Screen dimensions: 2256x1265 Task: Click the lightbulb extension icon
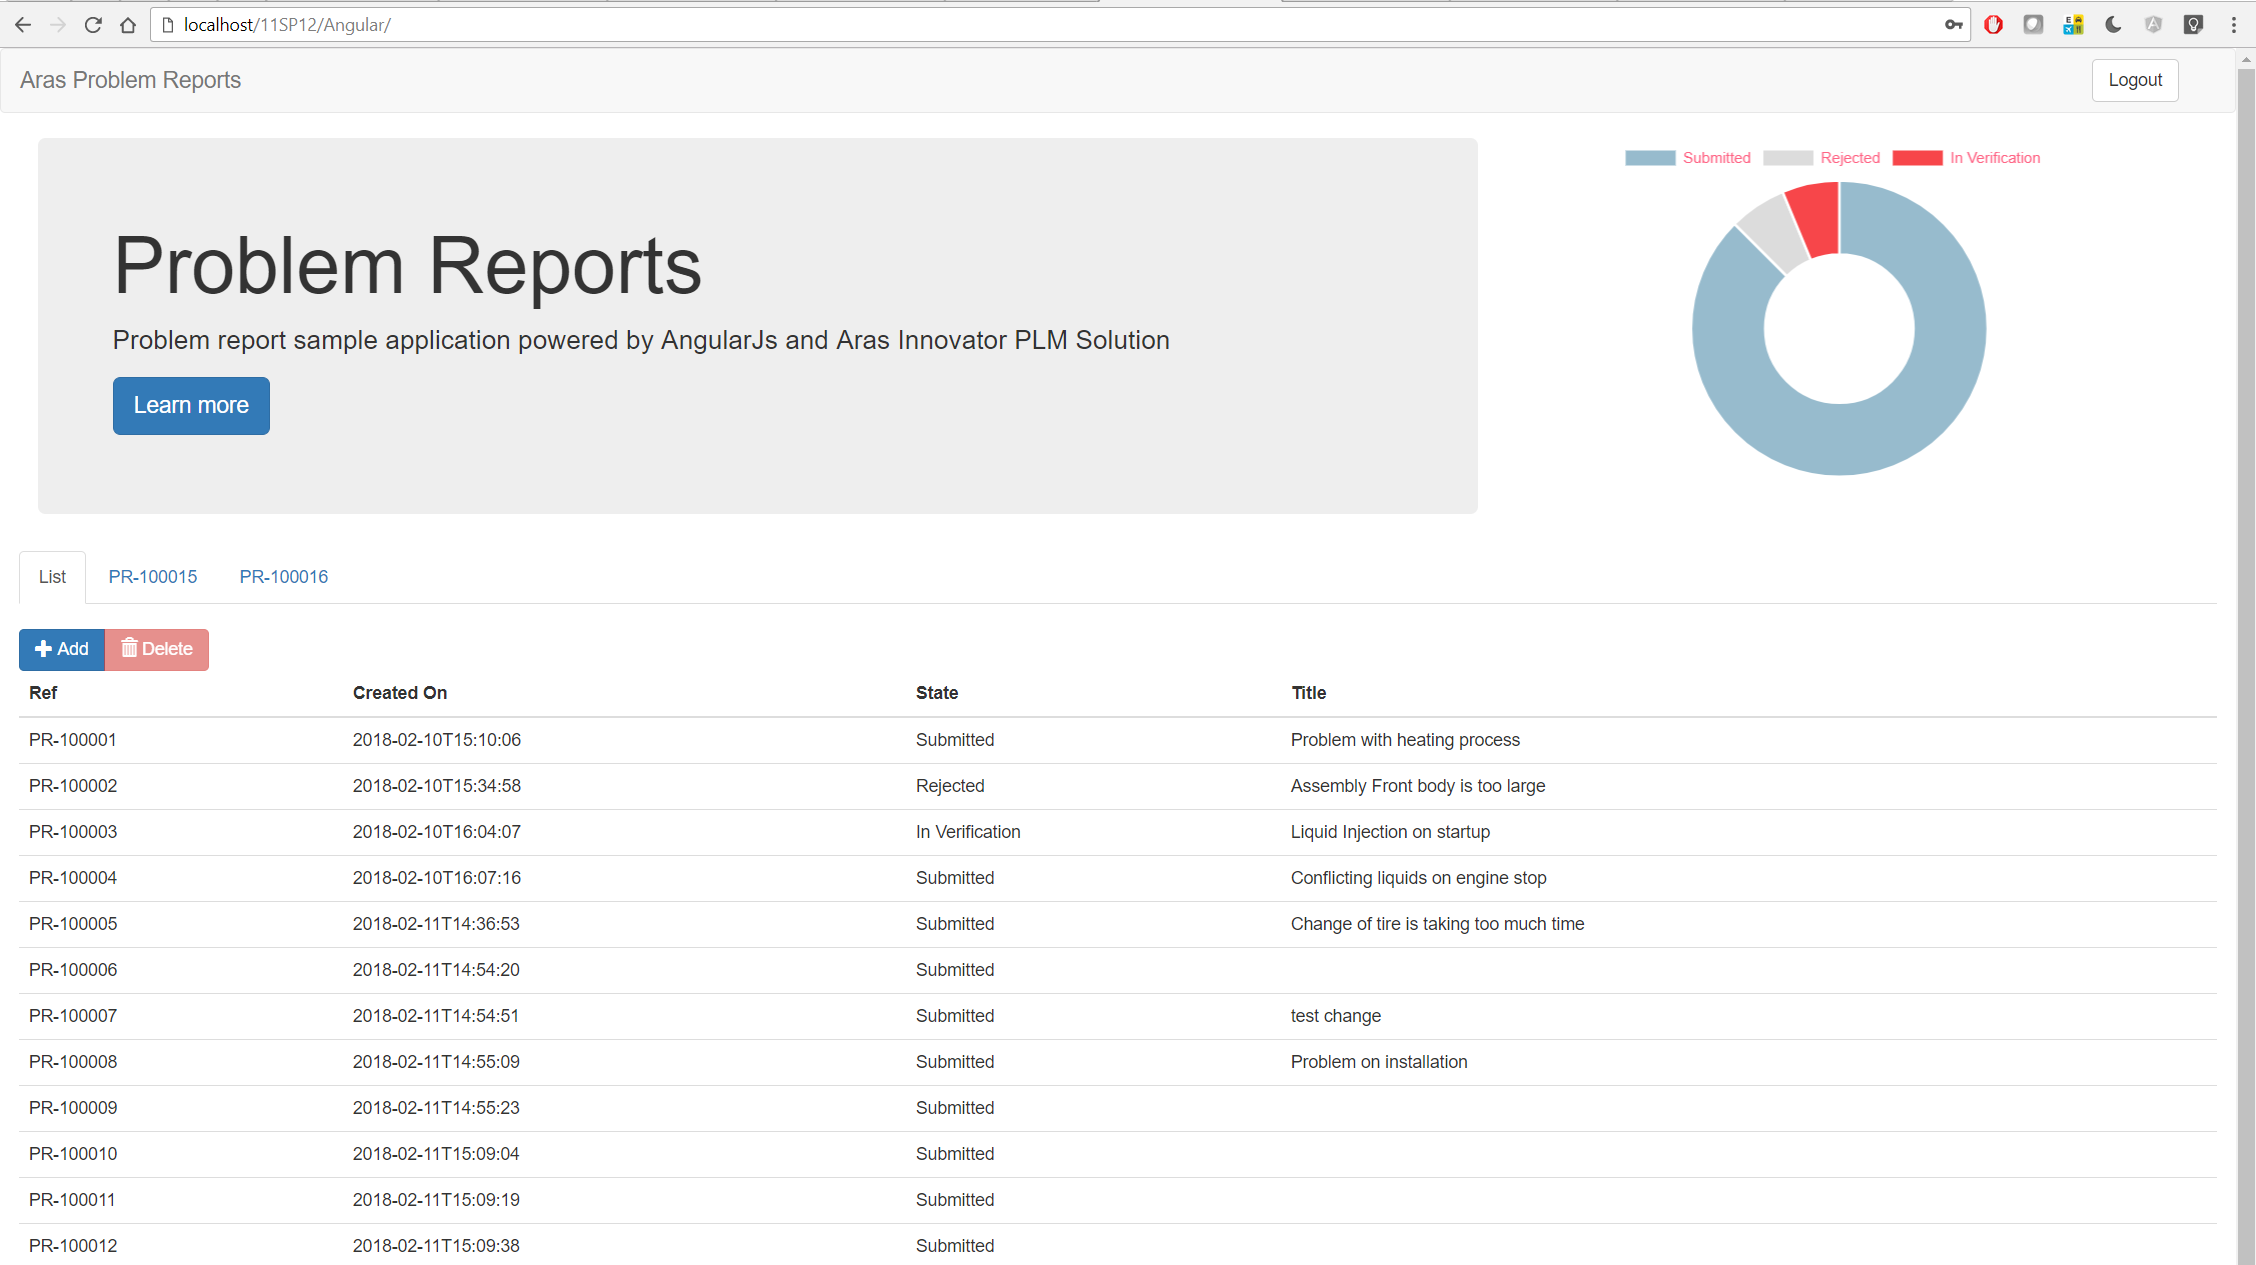click(2193, 25)
